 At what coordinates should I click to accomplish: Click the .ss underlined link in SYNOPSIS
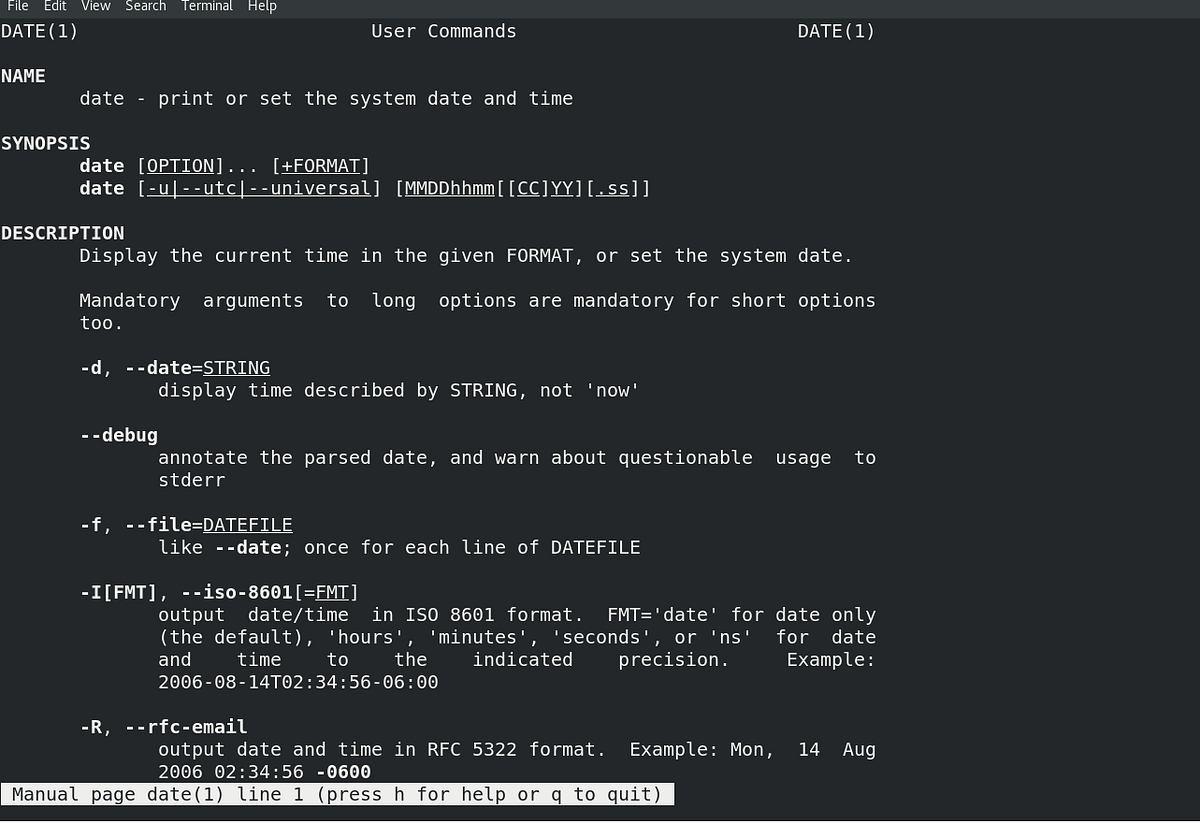click(611, 188)
